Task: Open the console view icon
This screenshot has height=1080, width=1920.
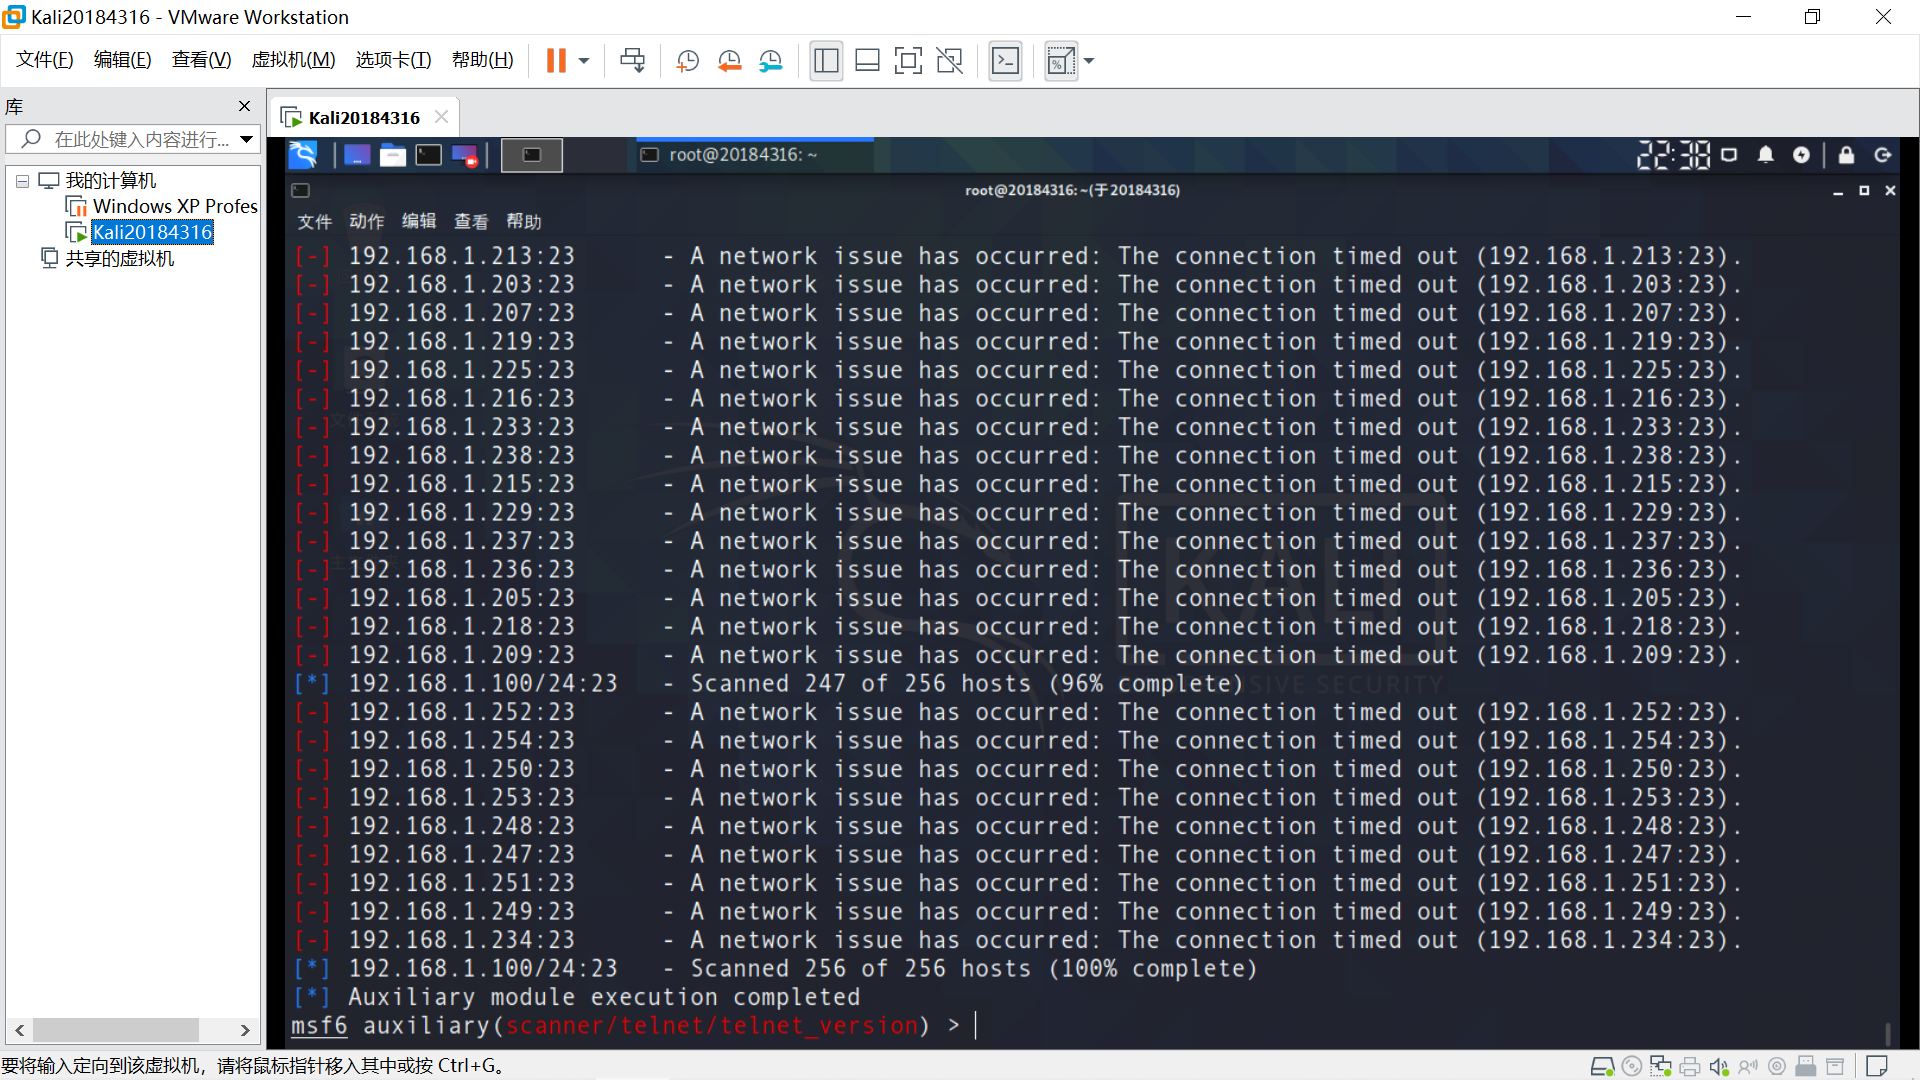Action: tap(1005, 61)
